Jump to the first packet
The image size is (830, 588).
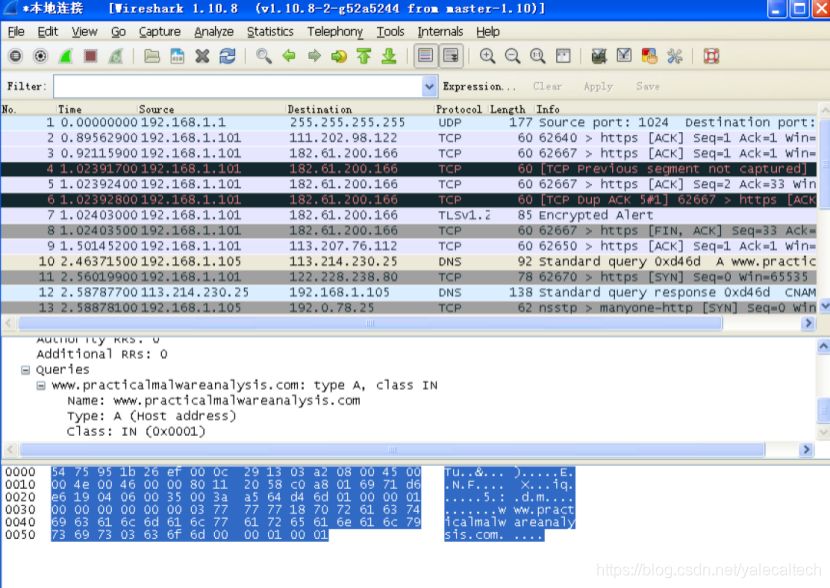(x=364, y=56)
